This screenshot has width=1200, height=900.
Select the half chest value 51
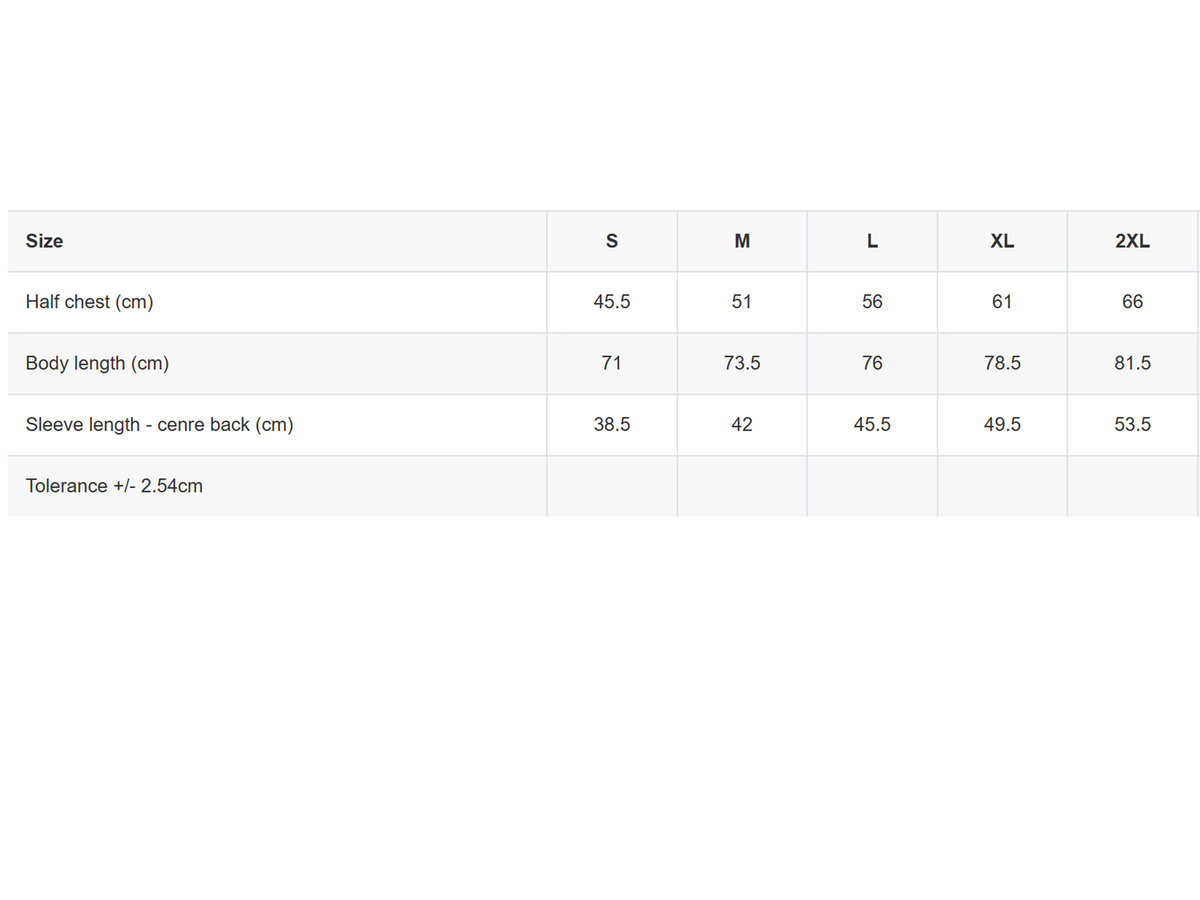(x=742, y=302)
